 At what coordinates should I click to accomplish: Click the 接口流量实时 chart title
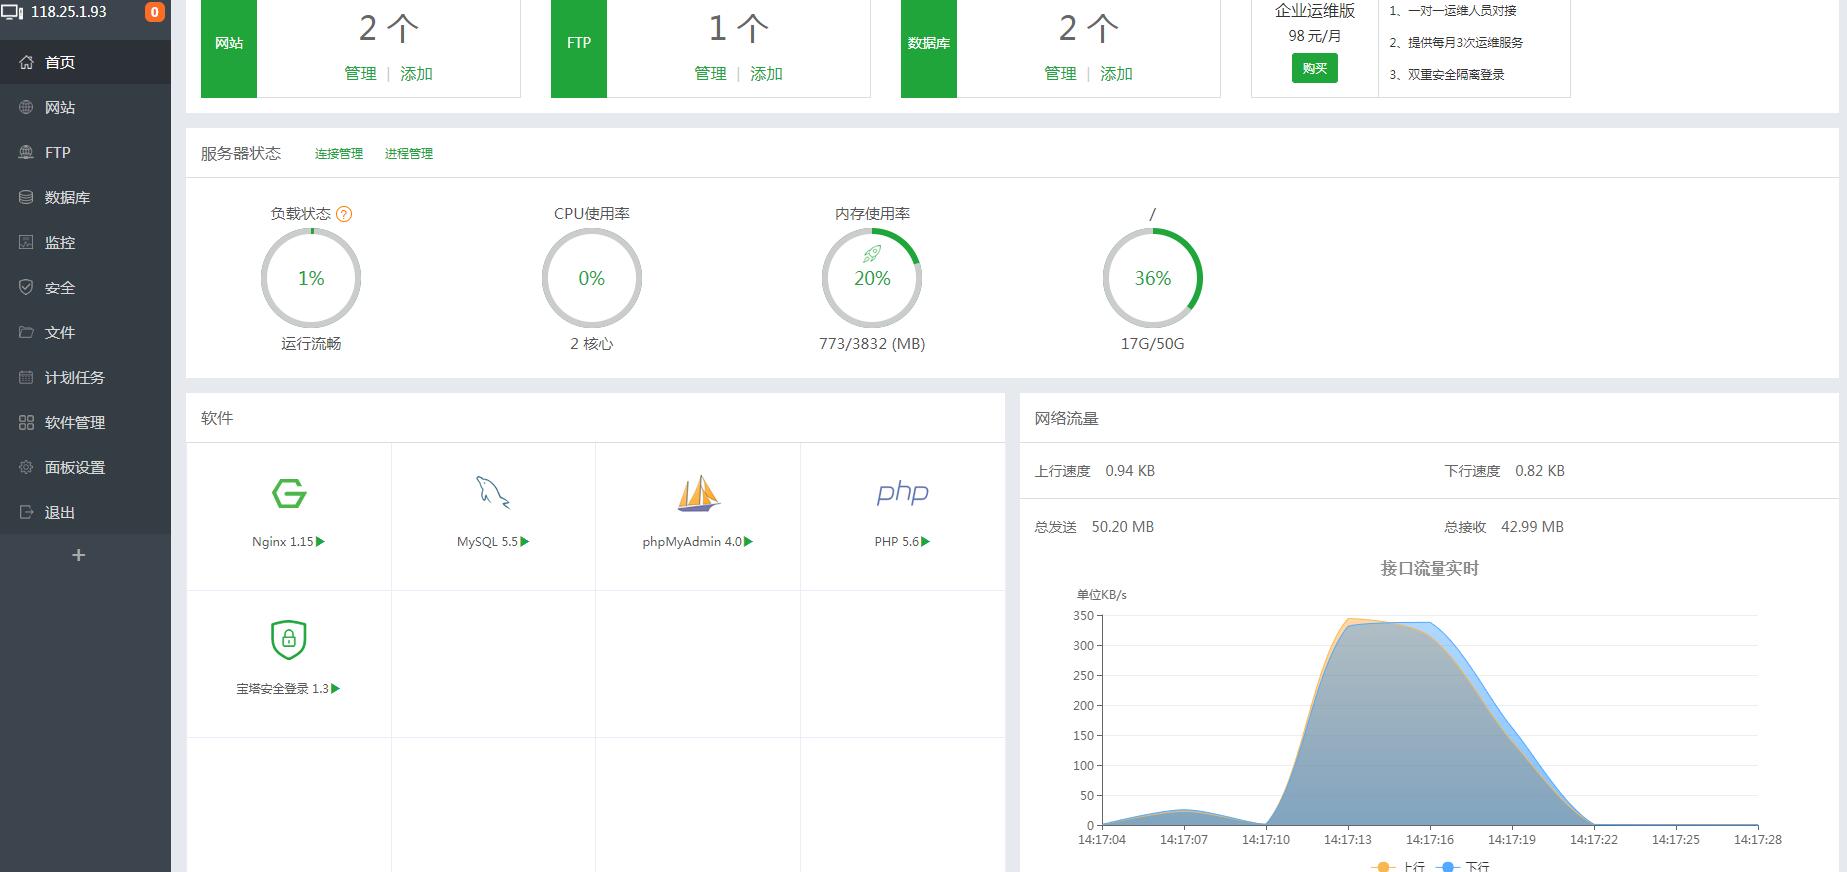(x=1429, y=568)
